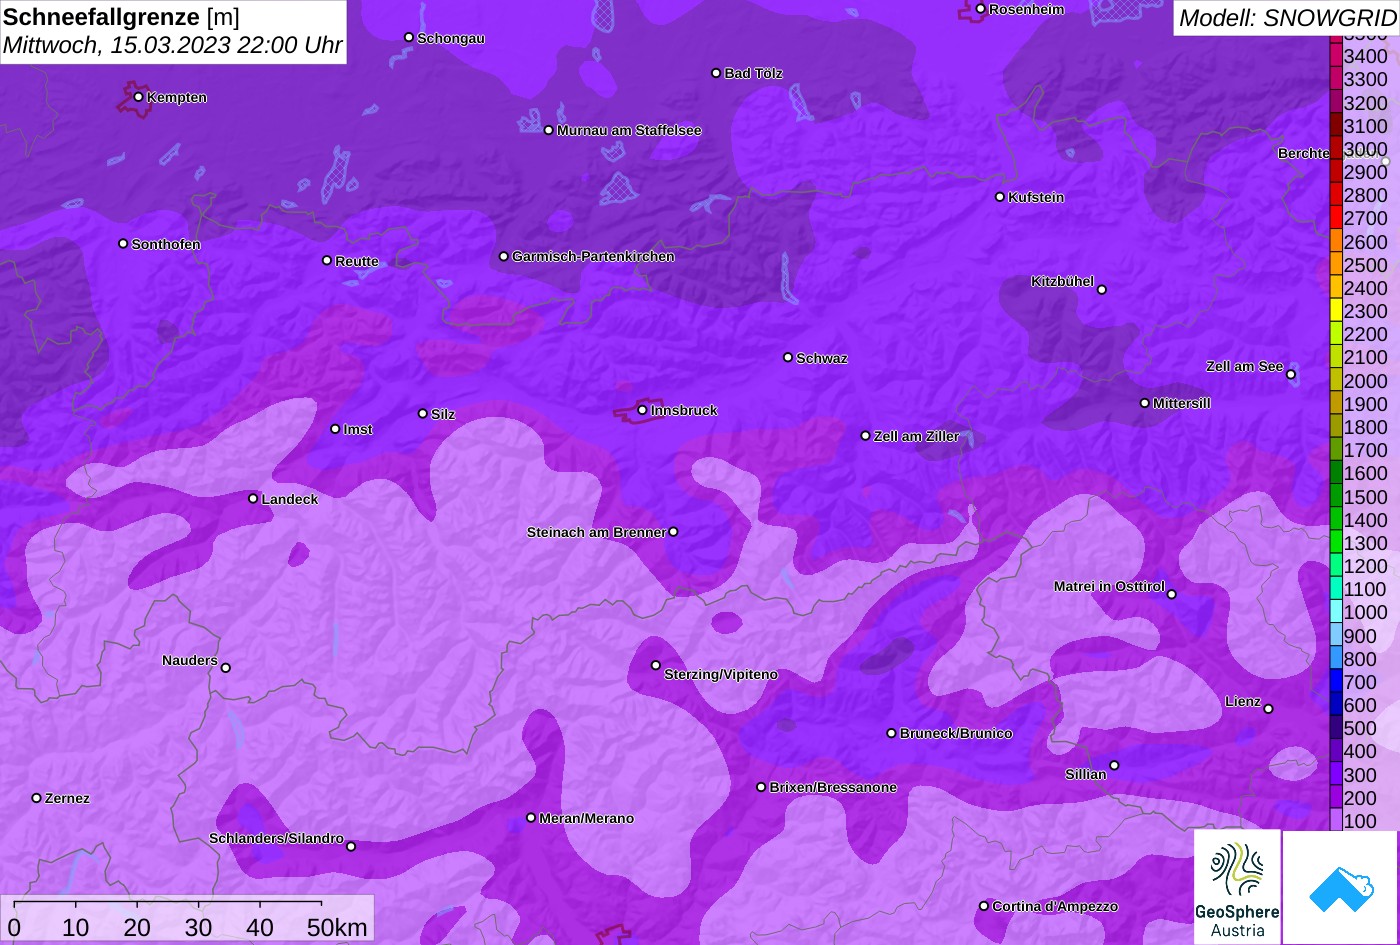Click the Reutte marker dot
This screenshot has width=1400, height=945.
click(x=326, y=260)
